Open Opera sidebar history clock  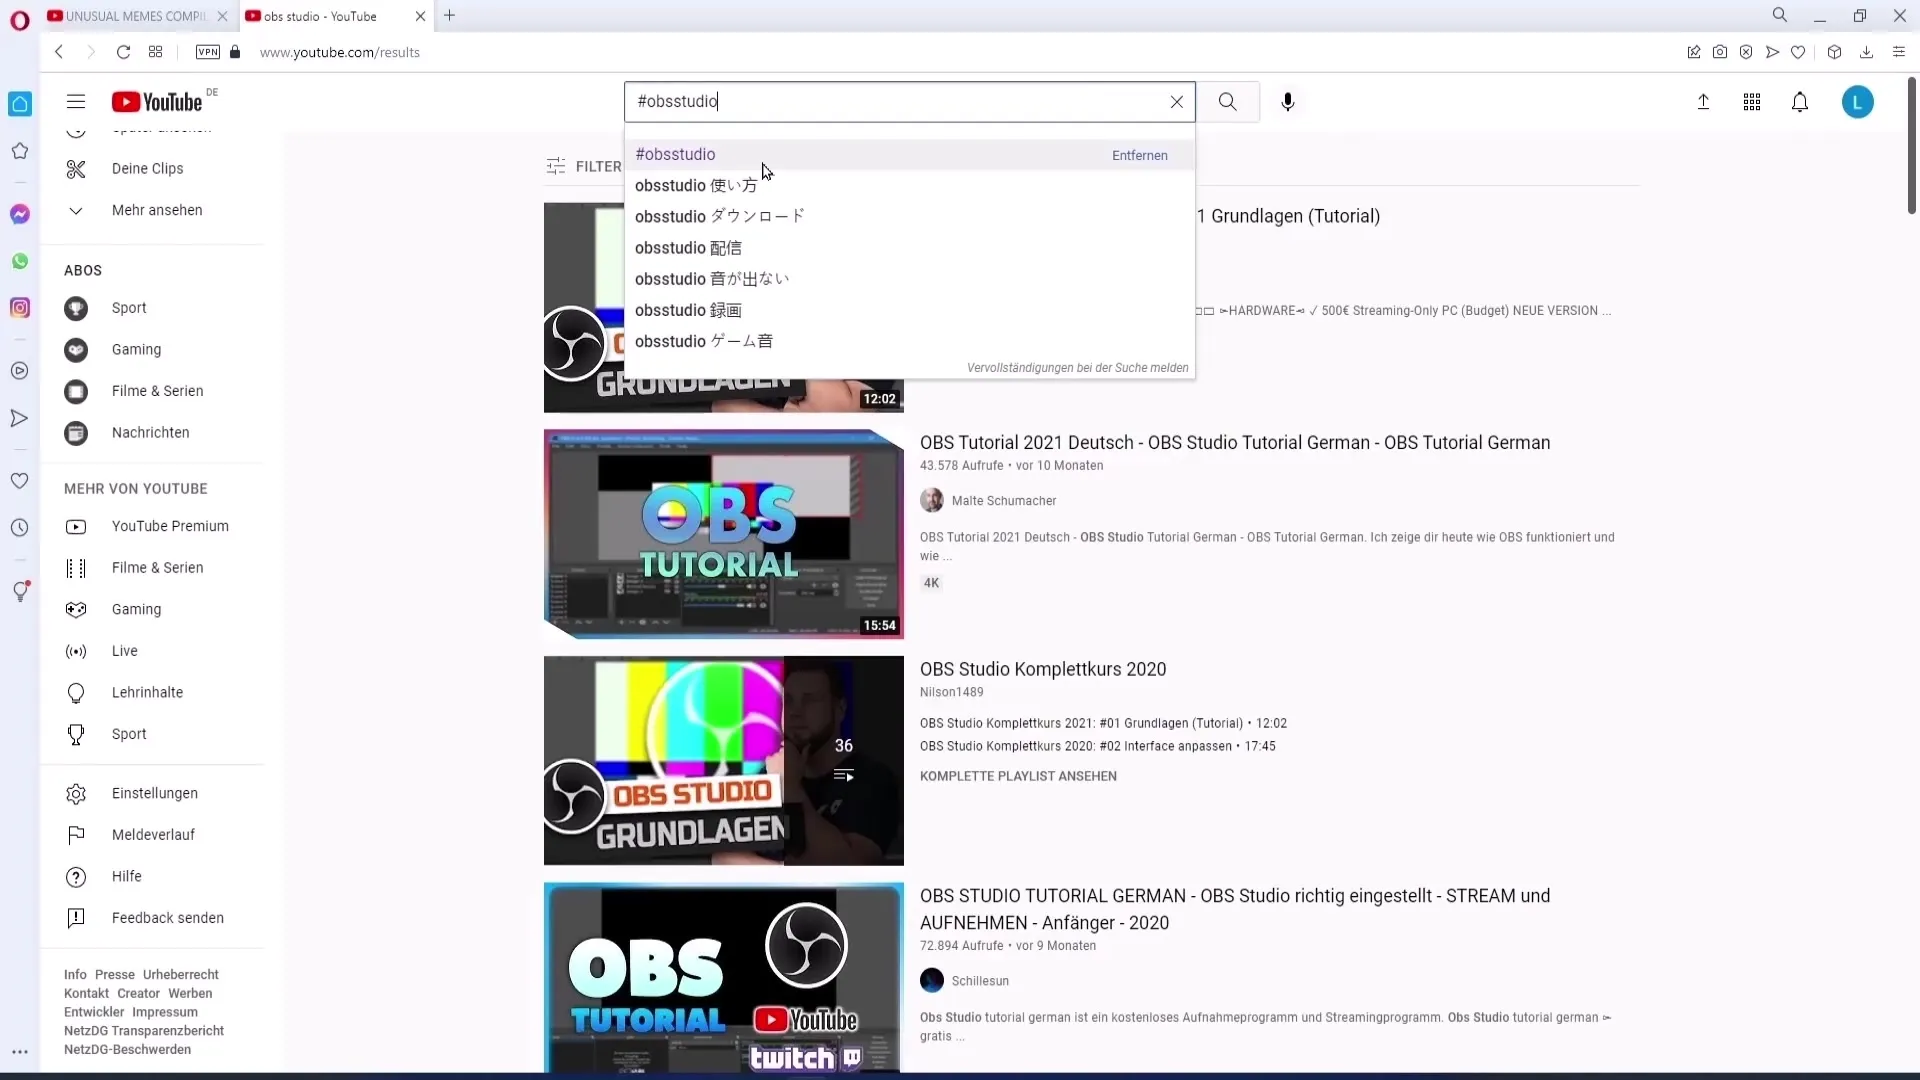(20, 528)
